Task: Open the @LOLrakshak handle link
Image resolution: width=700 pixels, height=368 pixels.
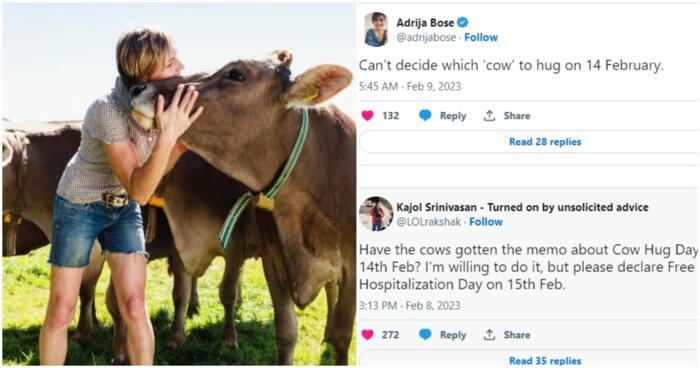Action: tap(429, 222)
